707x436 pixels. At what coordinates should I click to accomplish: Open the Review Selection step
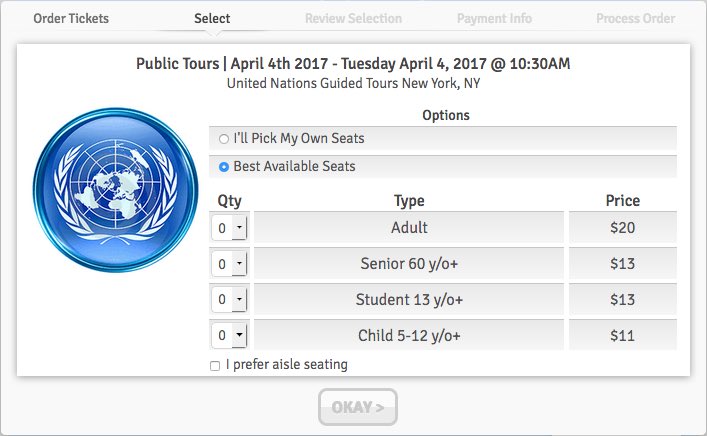(354, 18)
